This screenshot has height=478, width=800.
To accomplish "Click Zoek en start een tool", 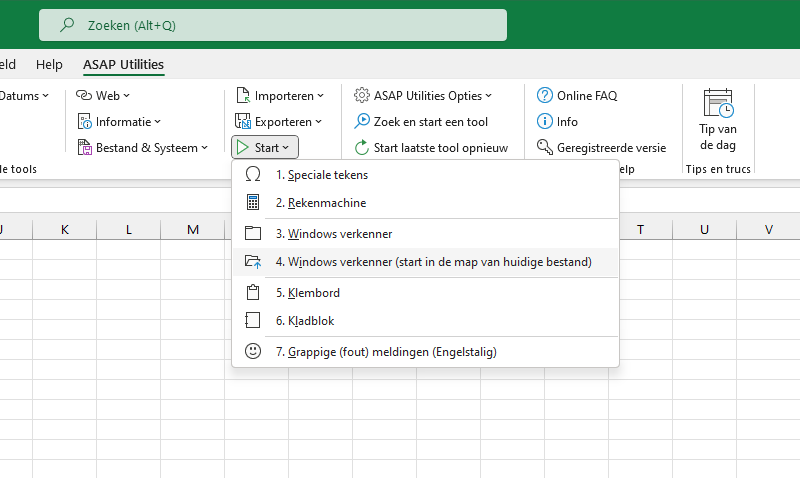I will 421,121.
